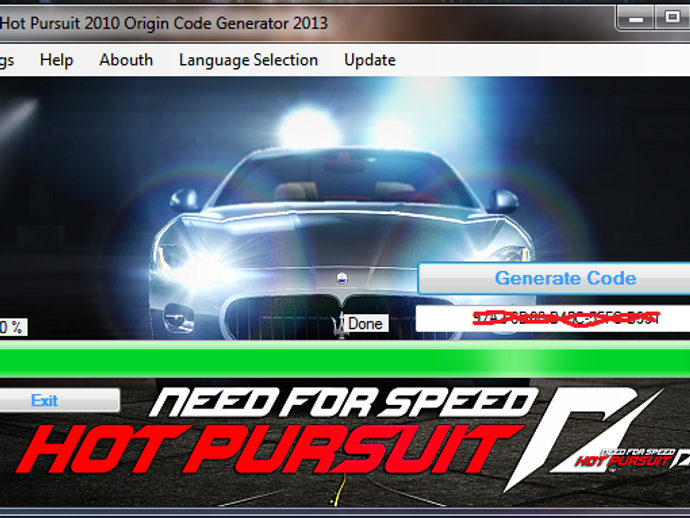This screenshot has height=518, width=690.
Task: Click the Done status label
Action: [x=365, y=323]
